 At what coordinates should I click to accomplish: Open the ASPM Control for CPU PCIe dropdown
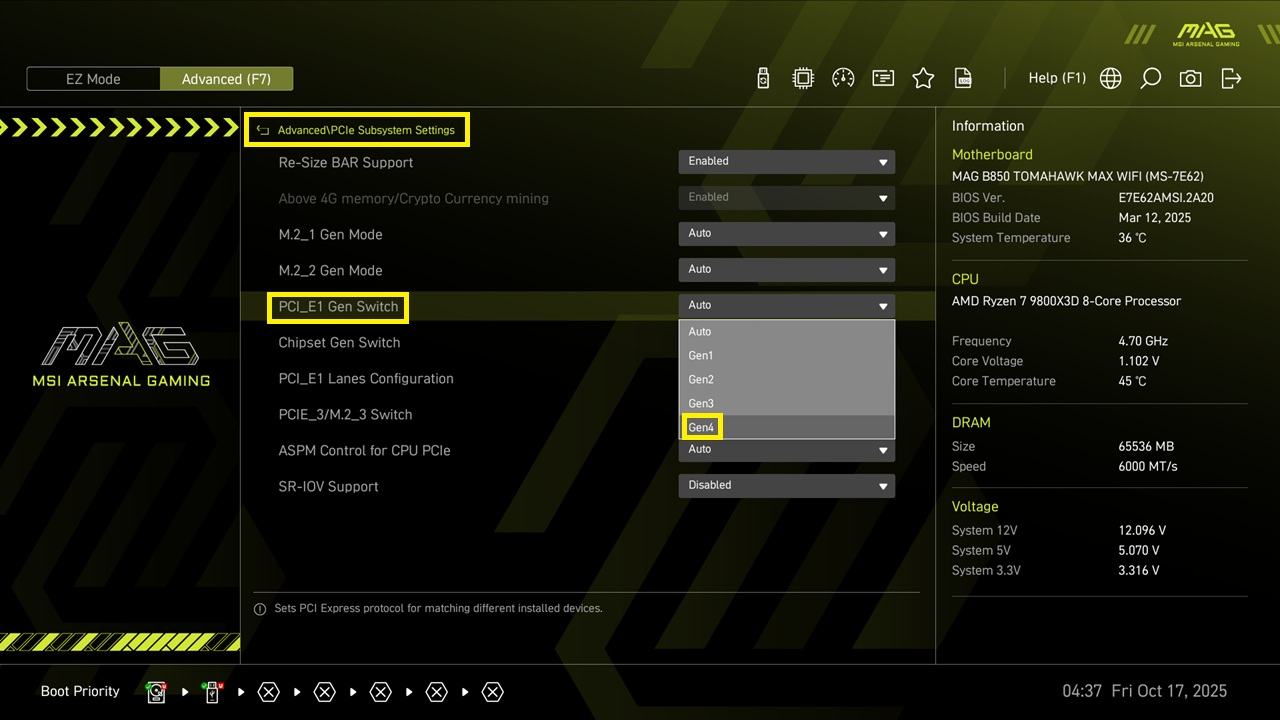click(786, 450)
